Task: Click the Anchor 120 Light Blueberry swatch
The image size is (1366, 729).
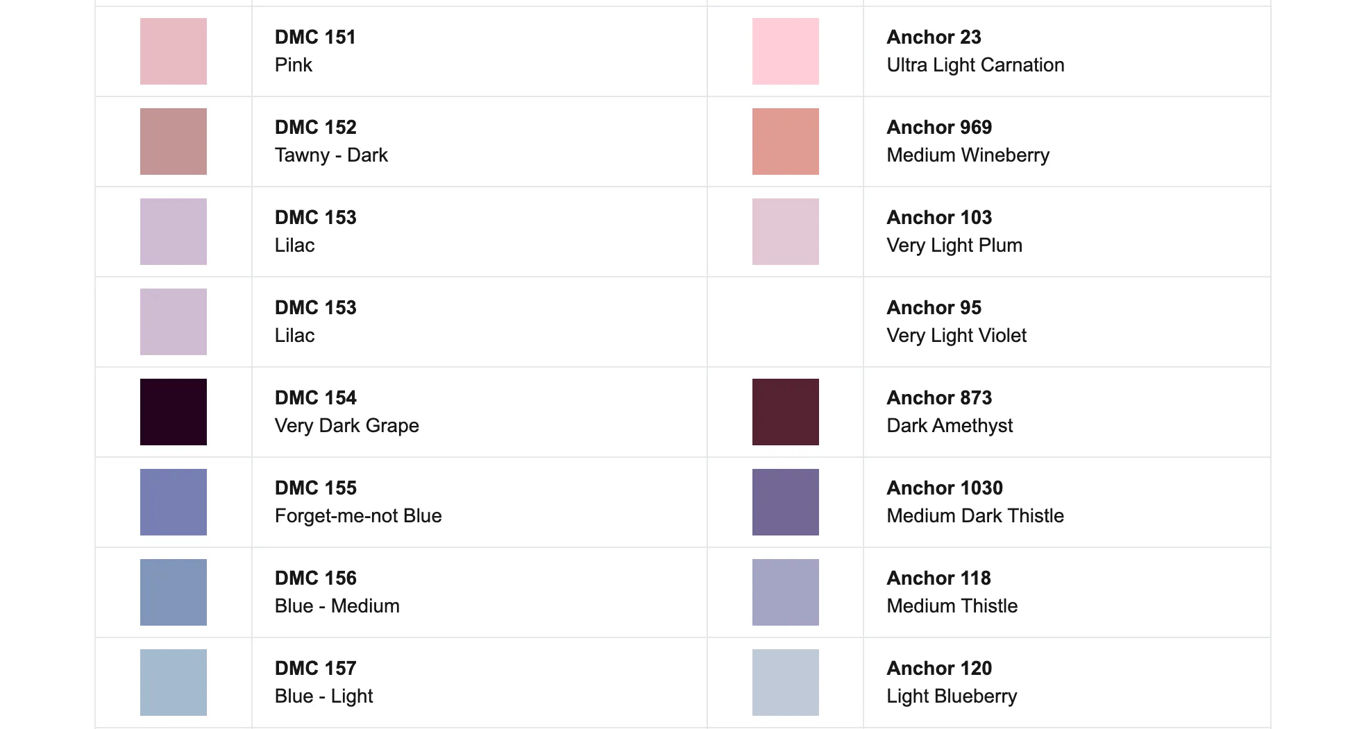Action: click(x=785, y=682)
